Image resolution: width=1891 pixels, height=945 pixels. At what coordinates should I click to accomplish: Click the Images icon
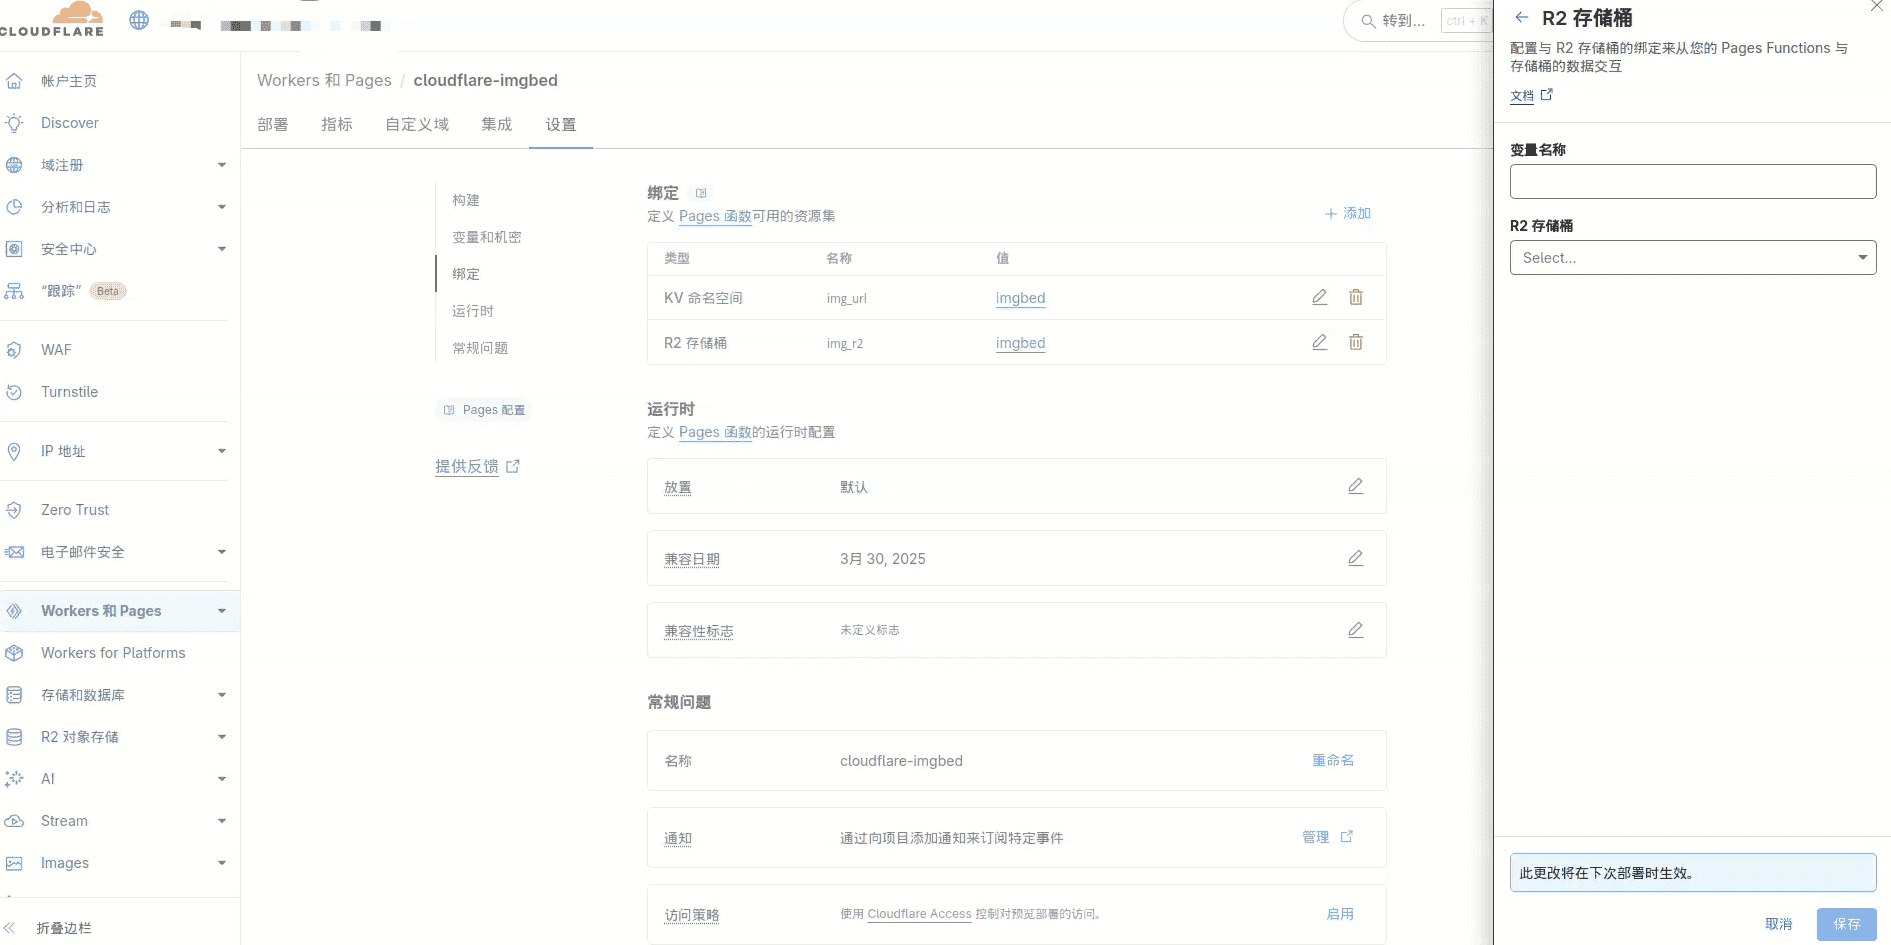[x=14, y=863]
